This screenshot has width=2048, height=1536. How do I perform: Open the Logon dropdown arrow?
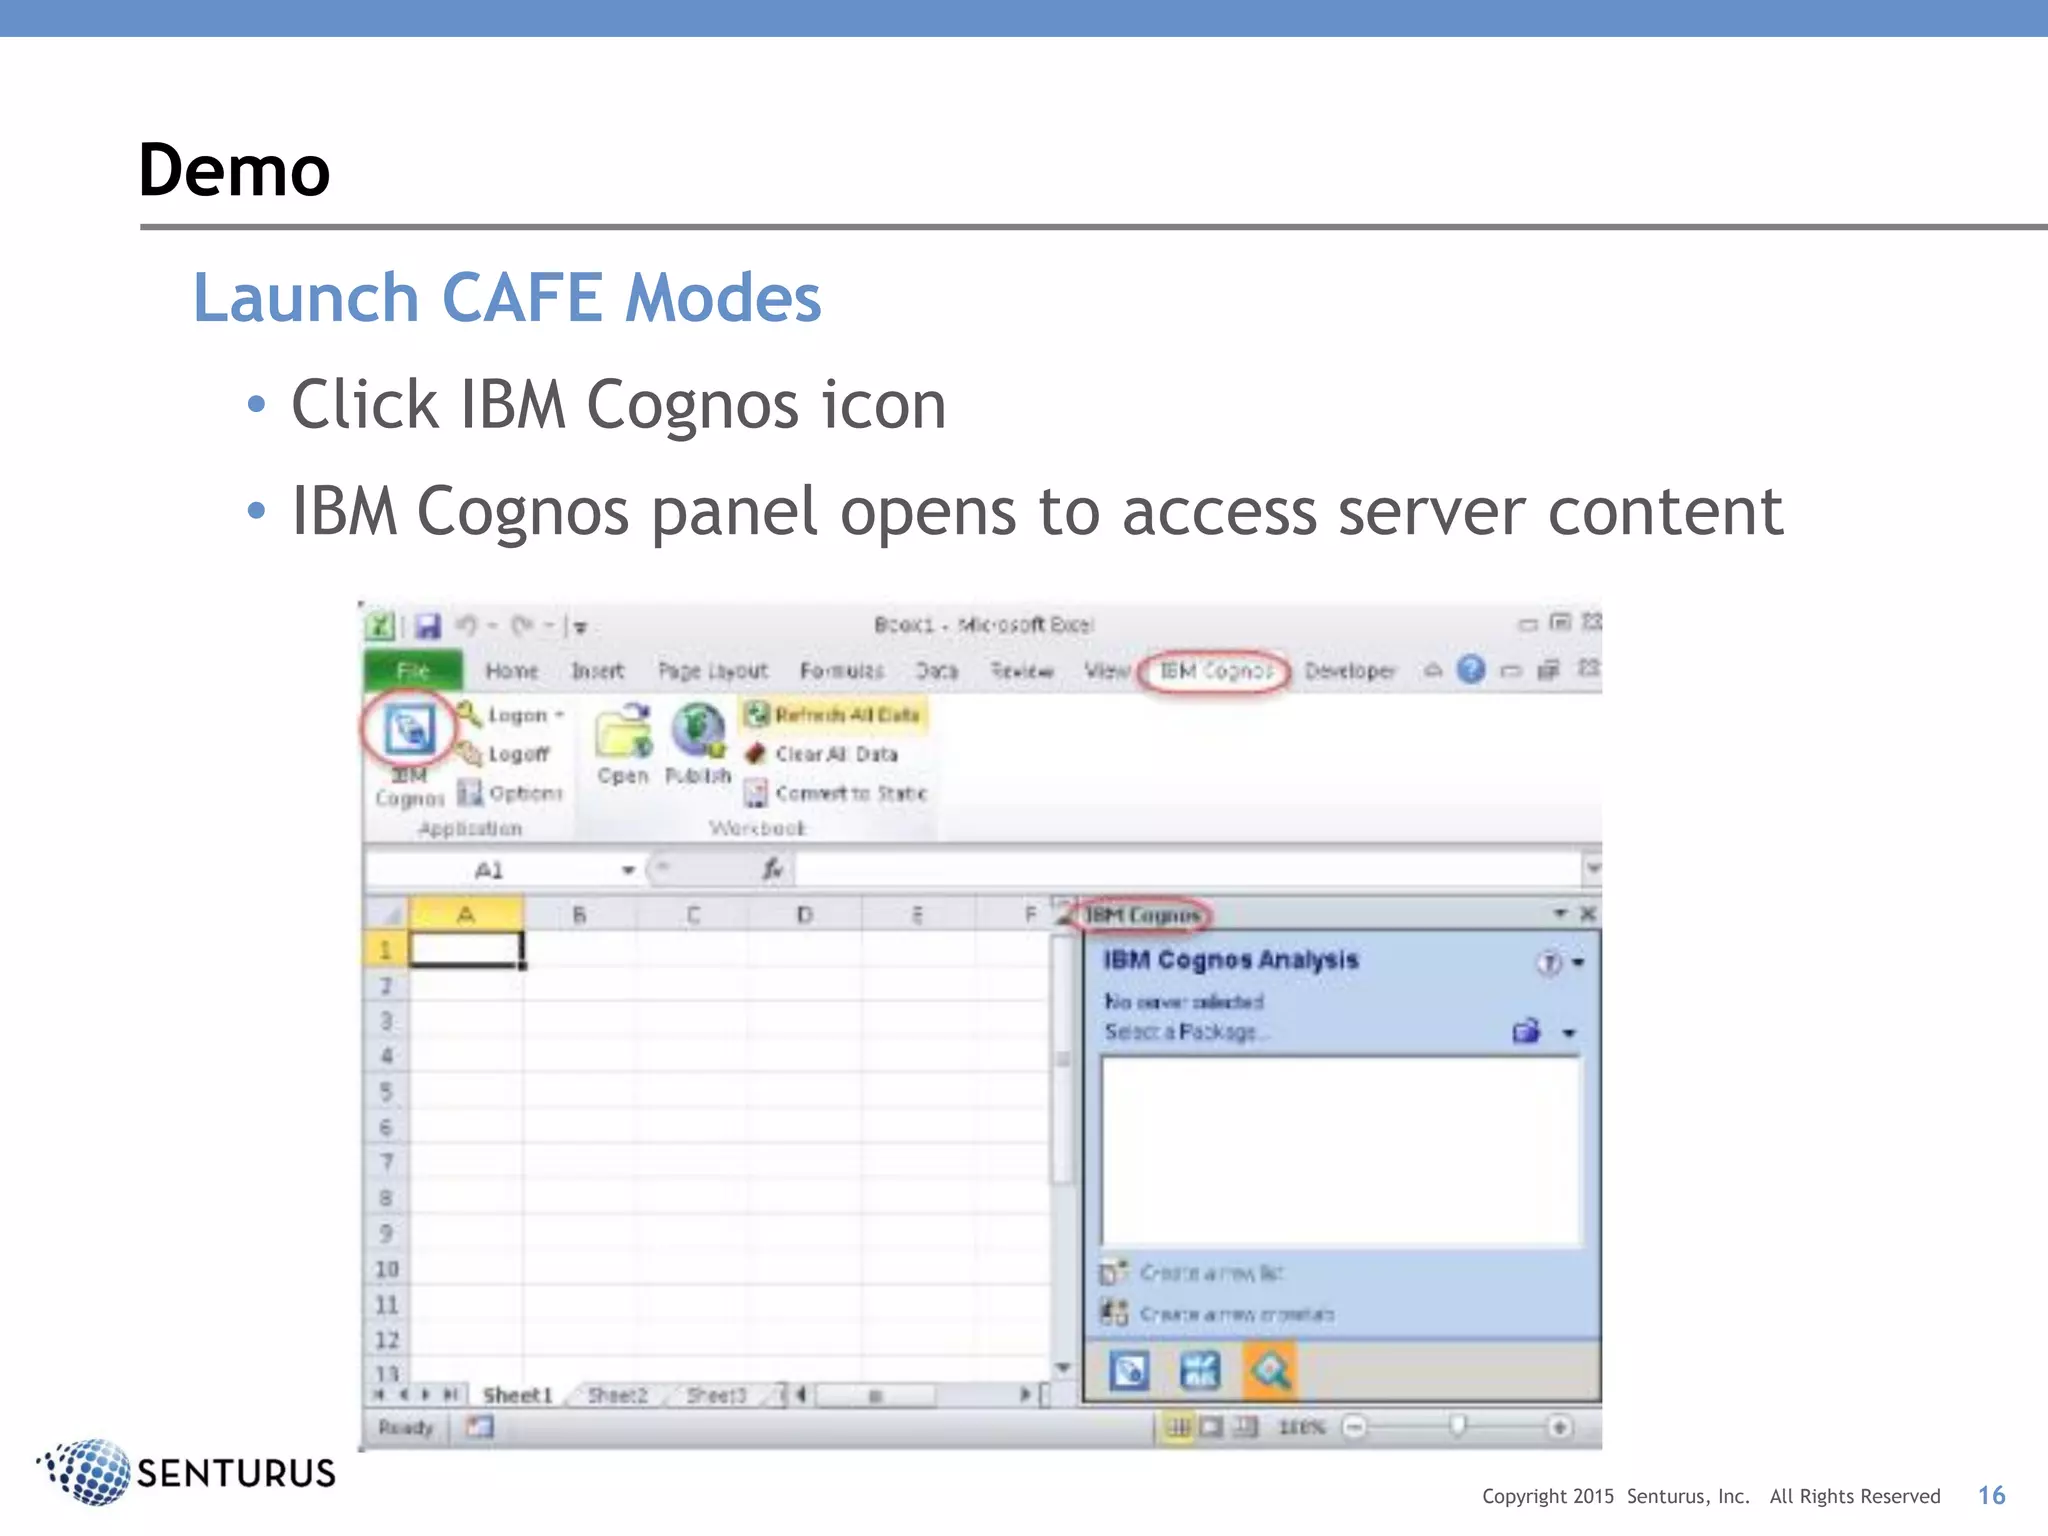[560, 715]
